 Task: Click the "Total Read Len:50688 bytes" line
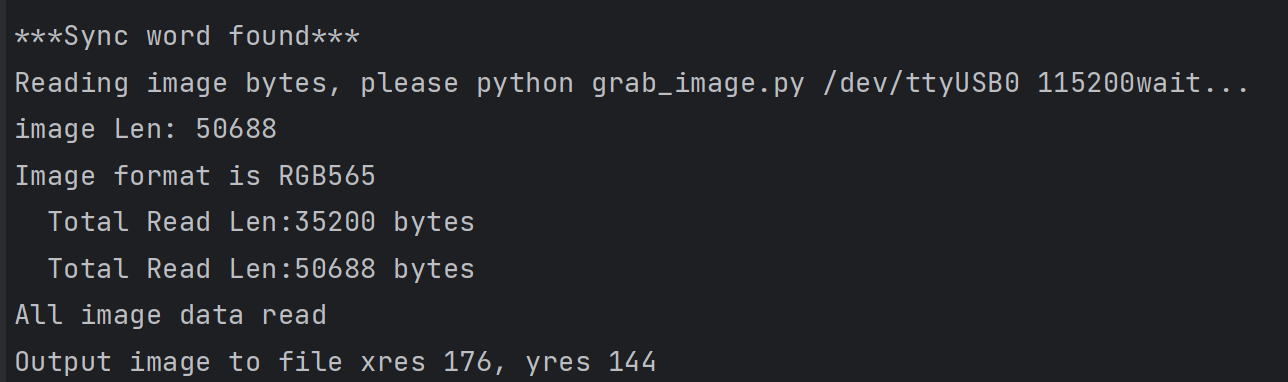coord(261,268)
